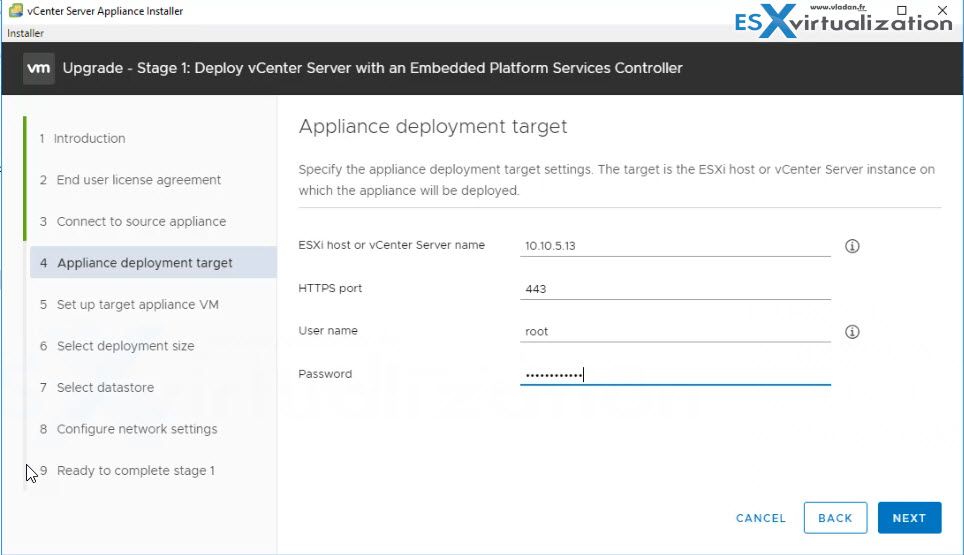Click the Password input field
Viewport: 964px width, 555px height.
pyautogui.click(x=675, y=374)
